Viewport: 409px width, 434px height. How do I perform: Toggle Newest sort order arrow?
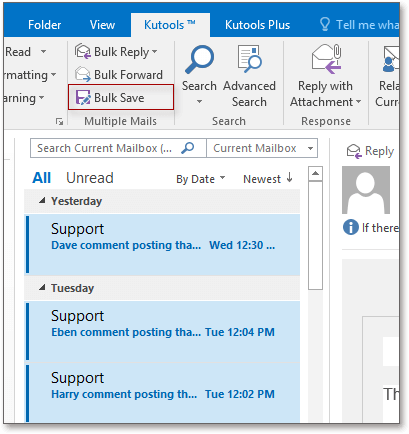[x=289, y=178]
